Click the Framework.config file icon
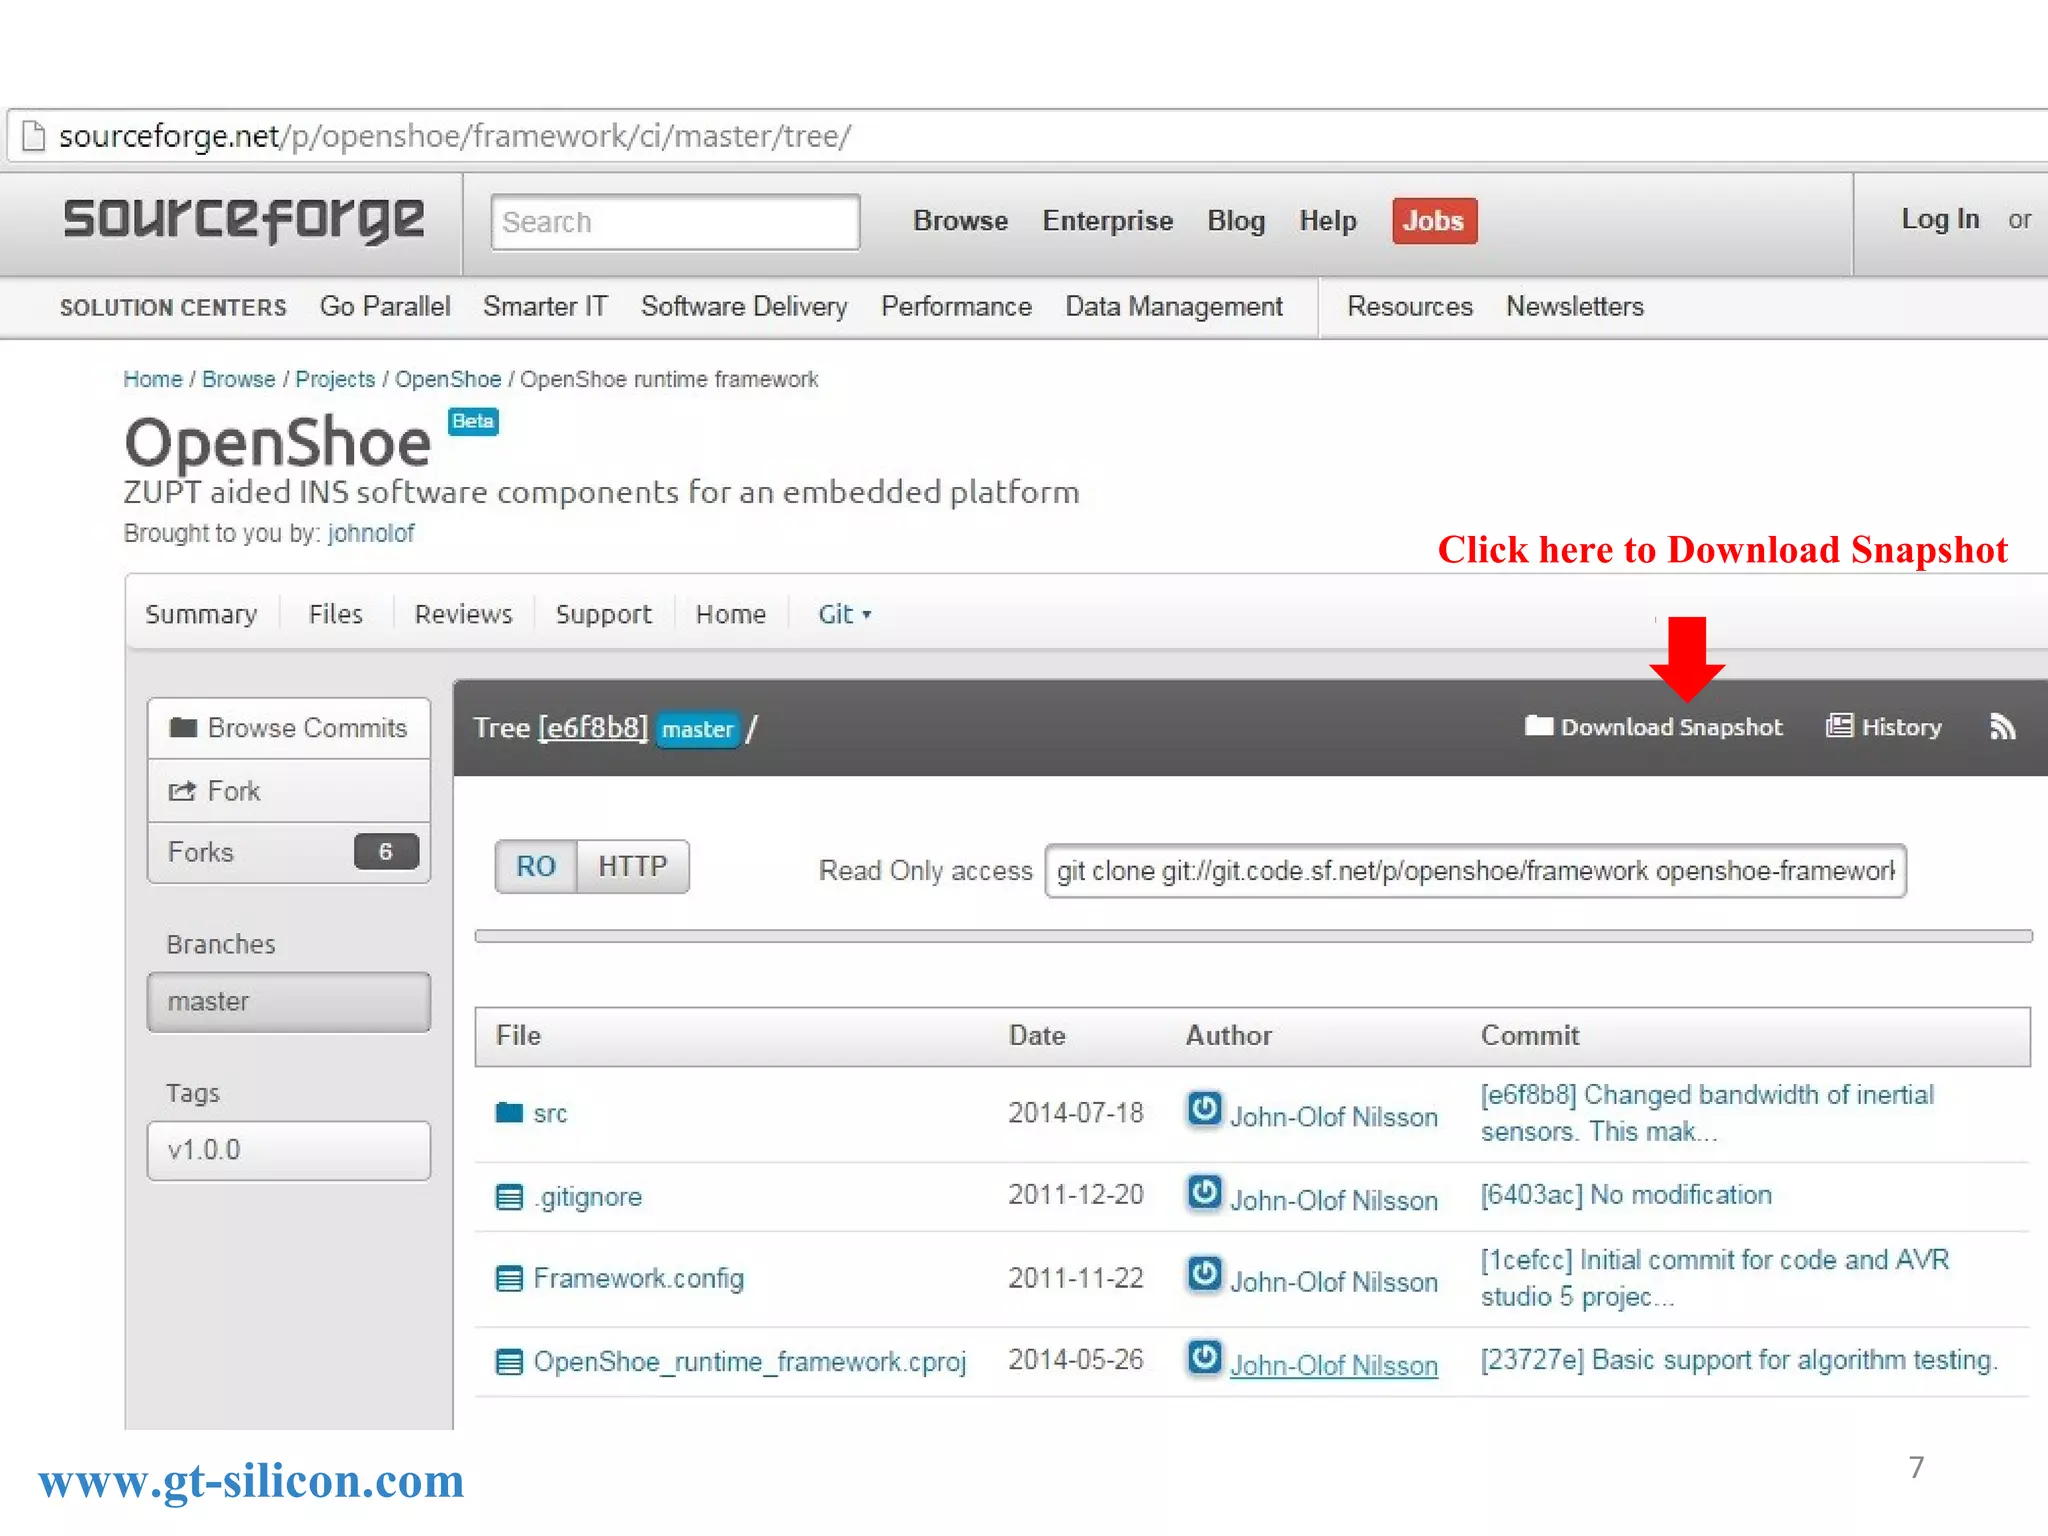The width and height of the screenshot is (2048, 1536). tap(509, 1278)
